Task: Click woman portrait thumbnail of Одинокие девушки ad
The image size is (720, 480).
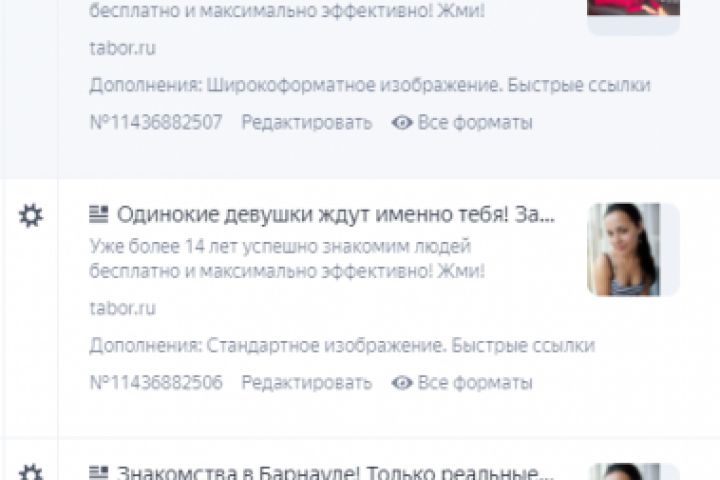Action: point(633,249)
